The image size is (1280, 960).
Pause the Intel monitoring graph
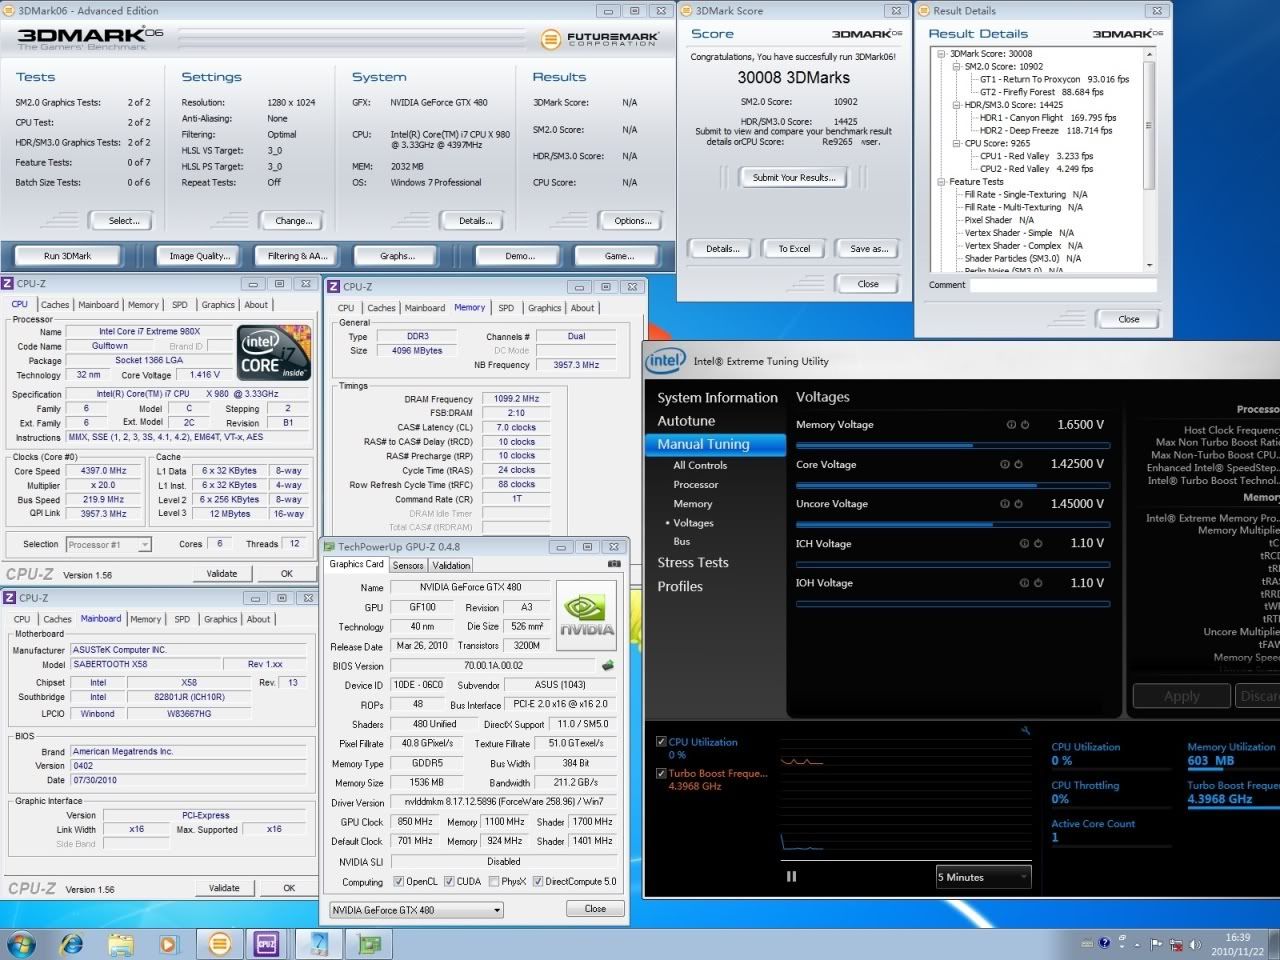791,877
